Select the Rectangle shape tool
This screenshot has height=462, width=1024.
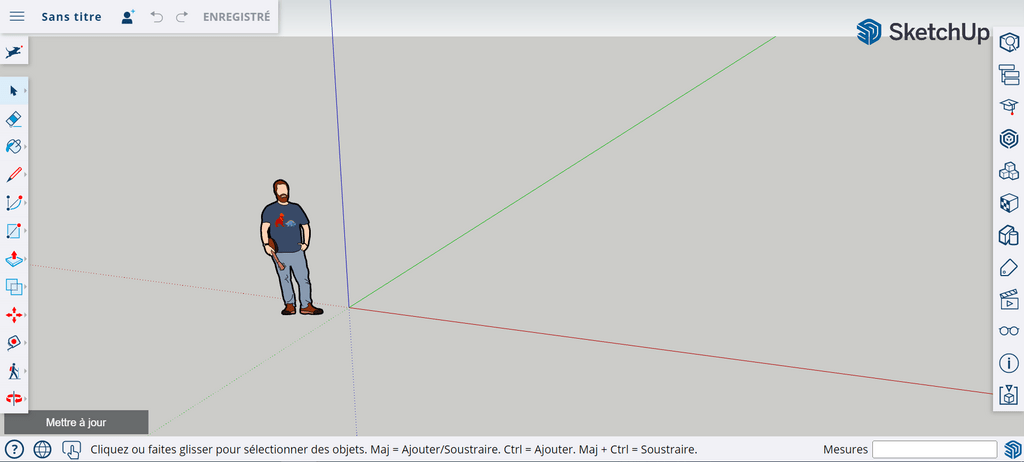point(13,231)
